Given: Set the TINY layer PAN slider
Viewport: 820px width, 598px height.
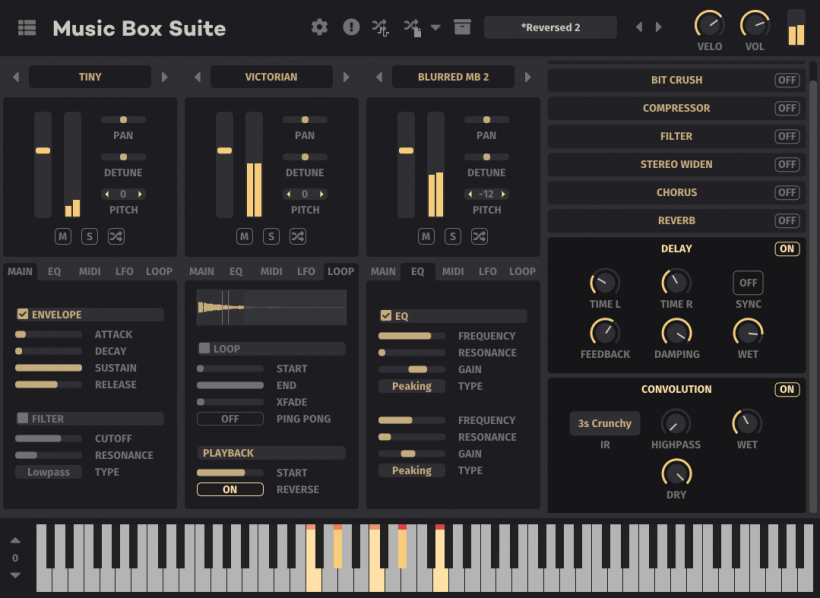Looking at the screenshot, I should click(x=123, y=120).
